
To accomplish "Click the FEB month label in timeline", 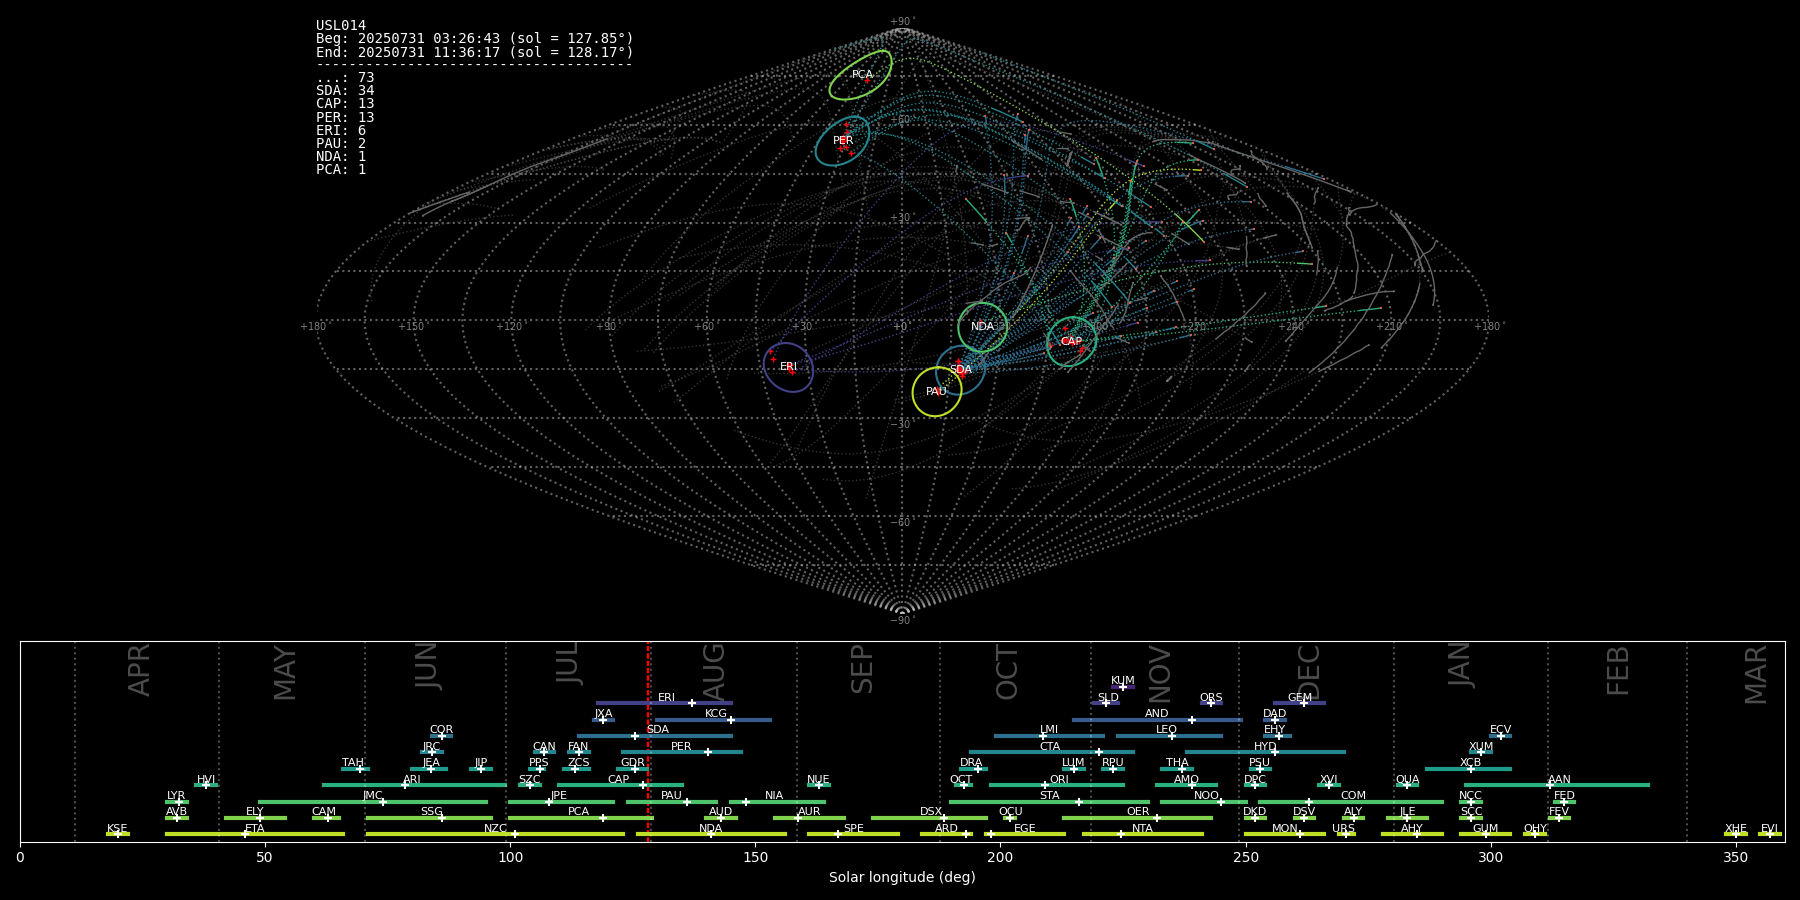I will [x=1618, y=670].
